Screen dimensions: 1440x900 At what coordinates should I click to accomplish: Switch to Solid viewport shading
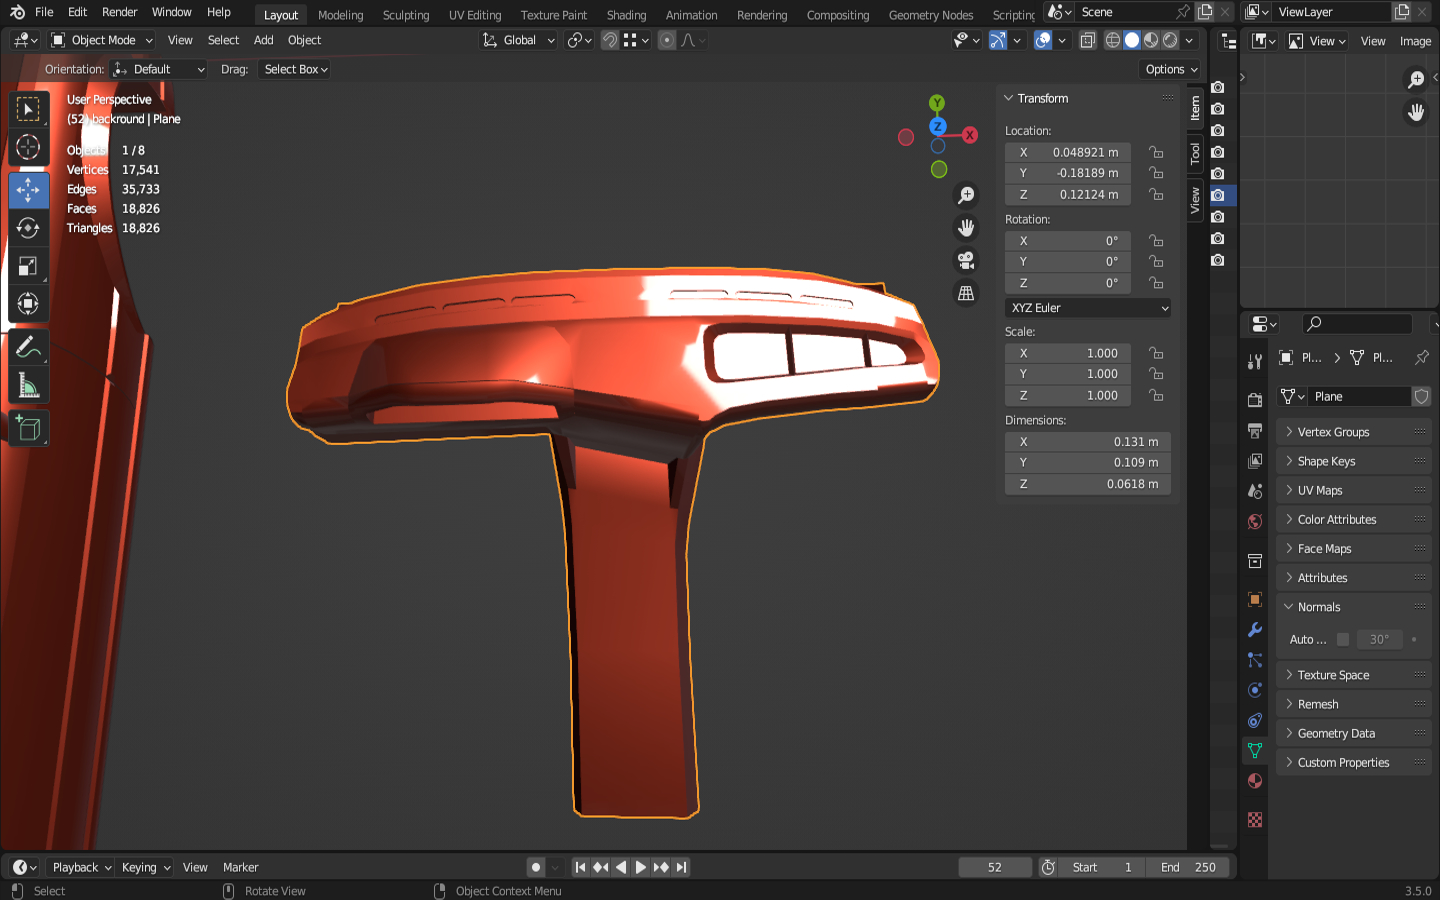[1132, 40]
